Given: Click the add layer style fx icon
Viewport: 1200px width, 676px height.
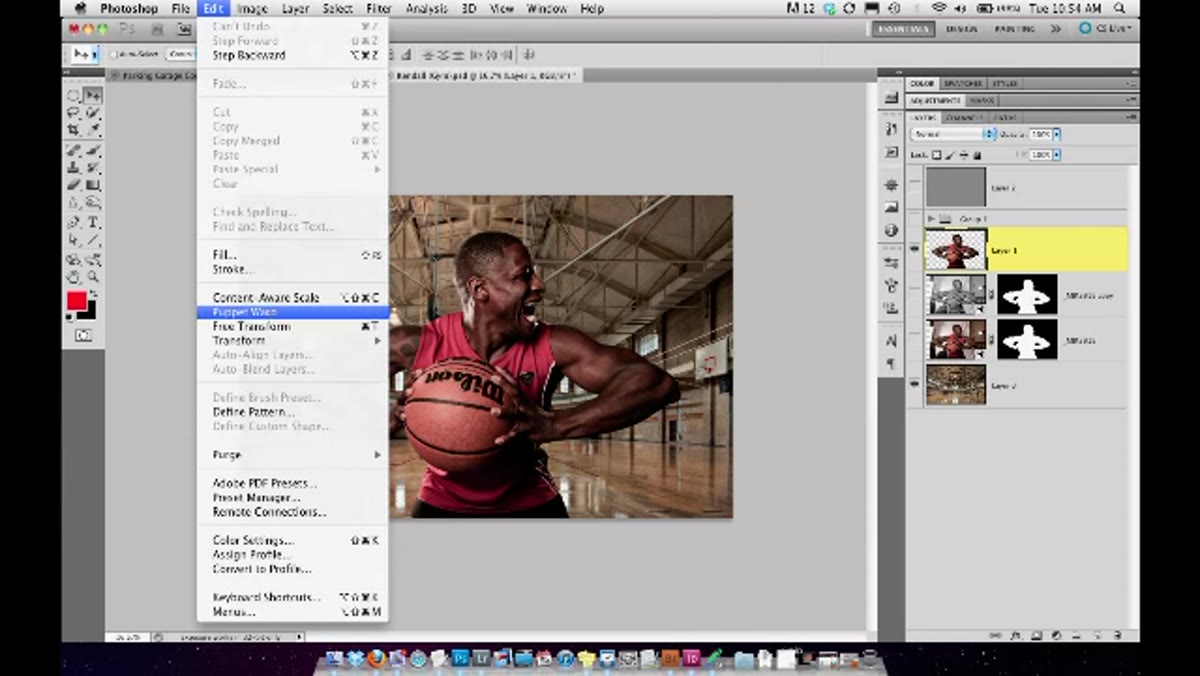Looking at the screenshot, I should [x=1014, y=635].
